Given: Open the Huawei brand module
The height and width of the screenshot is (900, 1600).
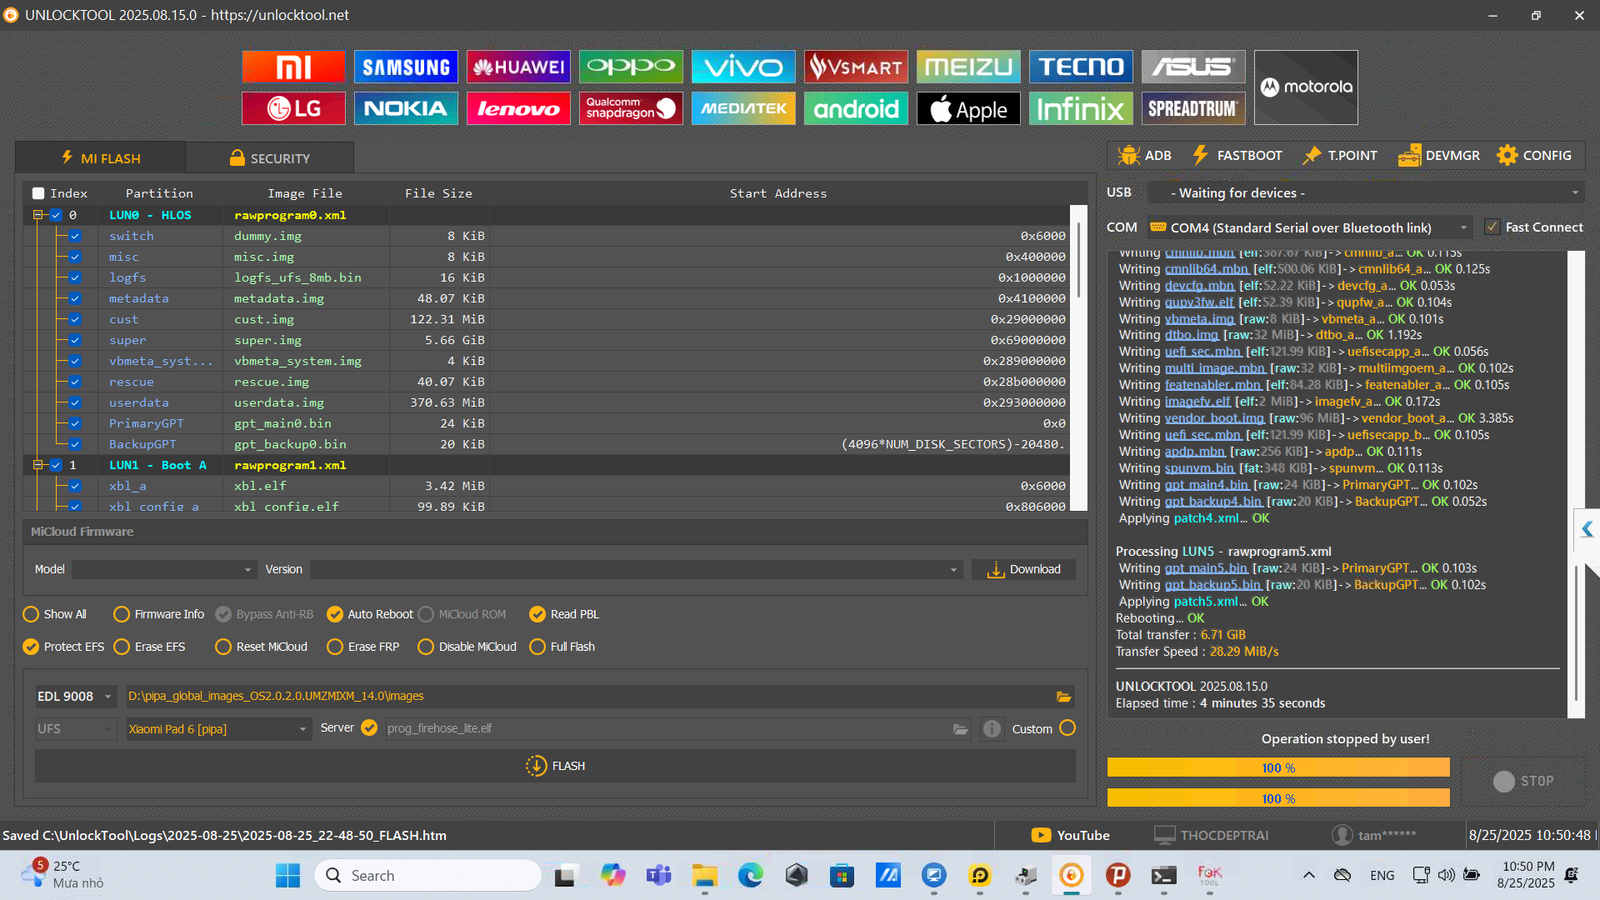Looking at the screenshot, I should (x=519, y=67).
